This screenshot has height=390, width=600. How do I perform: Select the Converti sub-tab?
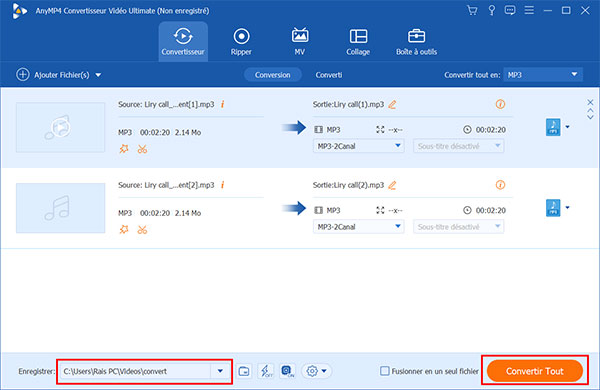click(x=329, y=75)
